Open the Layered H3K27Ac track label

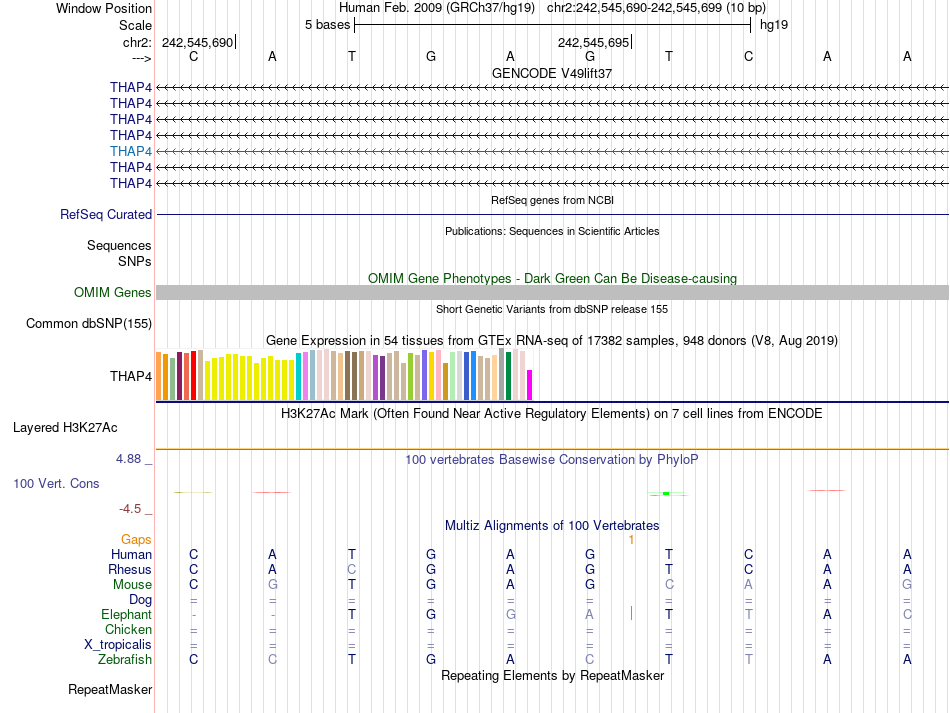click(x=65, y=427)
